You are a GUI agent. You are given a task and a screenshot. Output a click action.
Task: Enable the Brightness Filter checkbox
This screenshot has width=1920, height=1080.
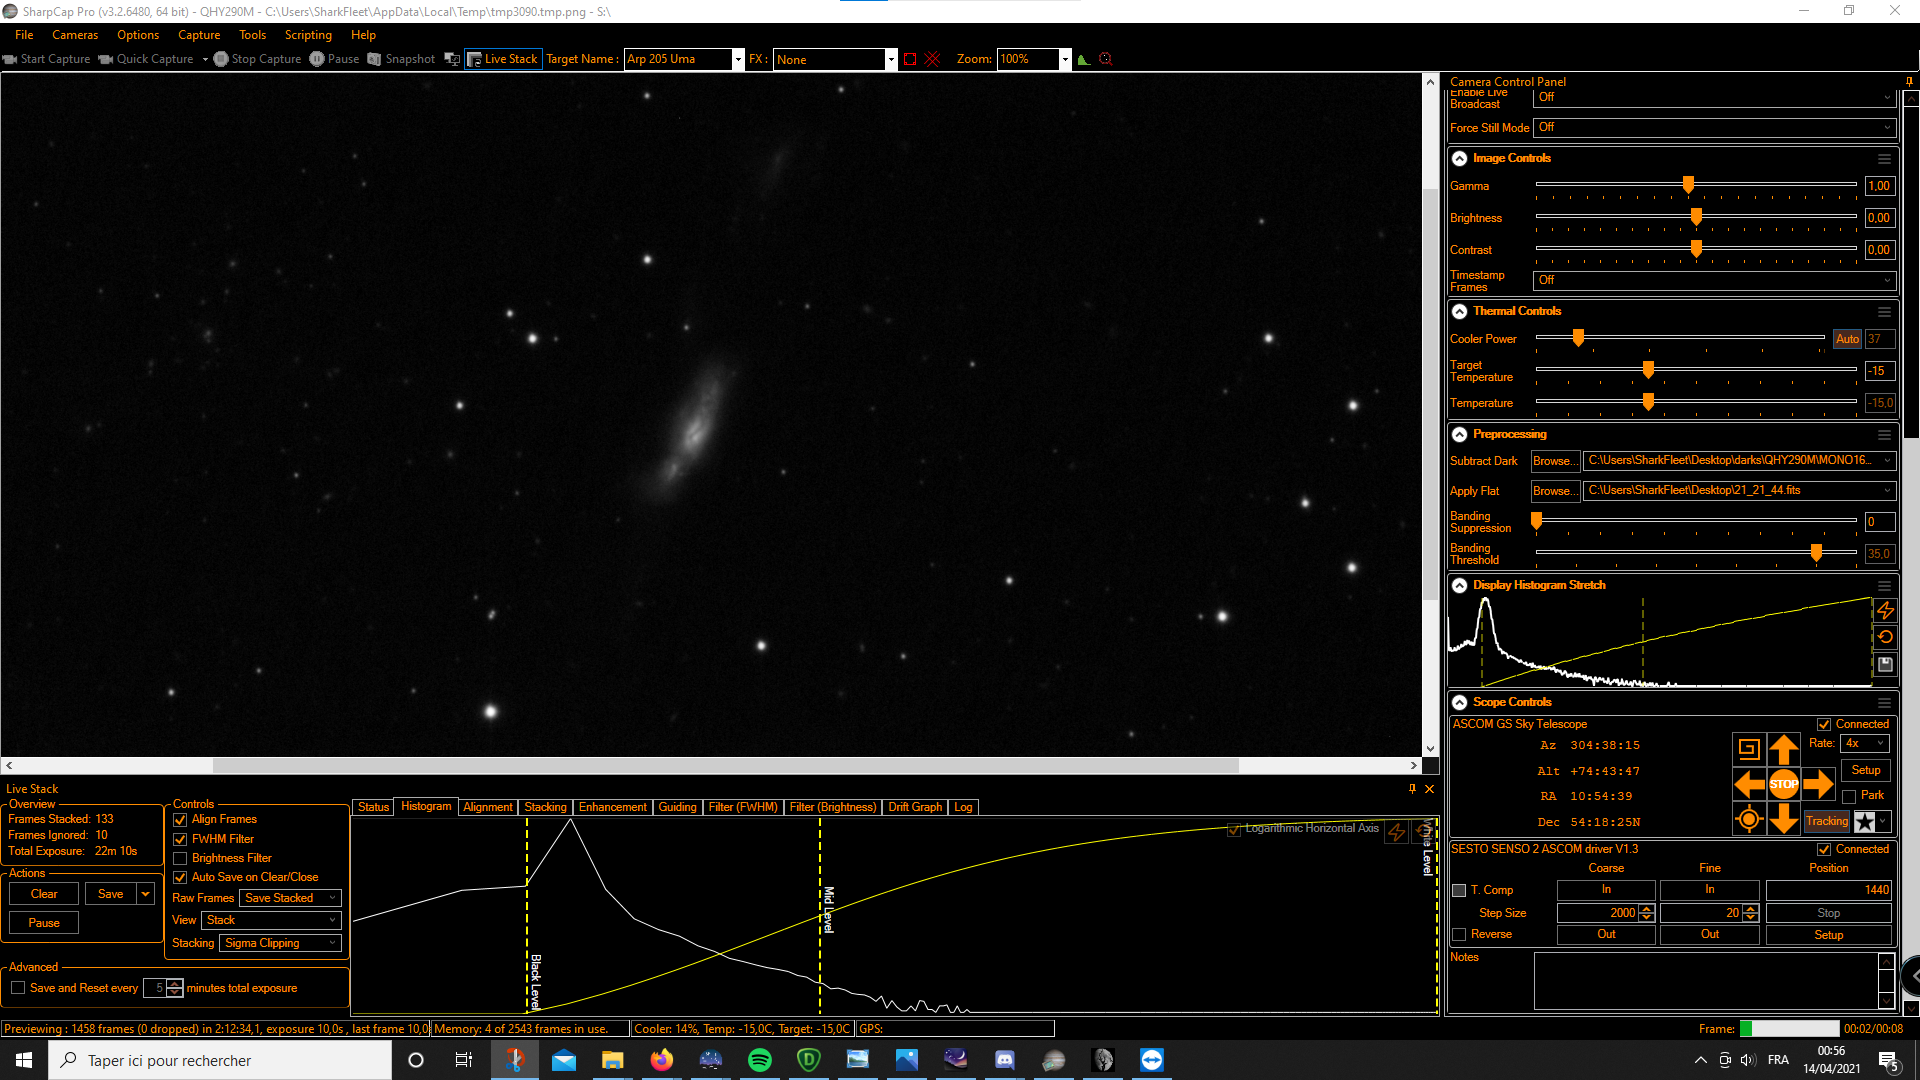click(181, 858)
